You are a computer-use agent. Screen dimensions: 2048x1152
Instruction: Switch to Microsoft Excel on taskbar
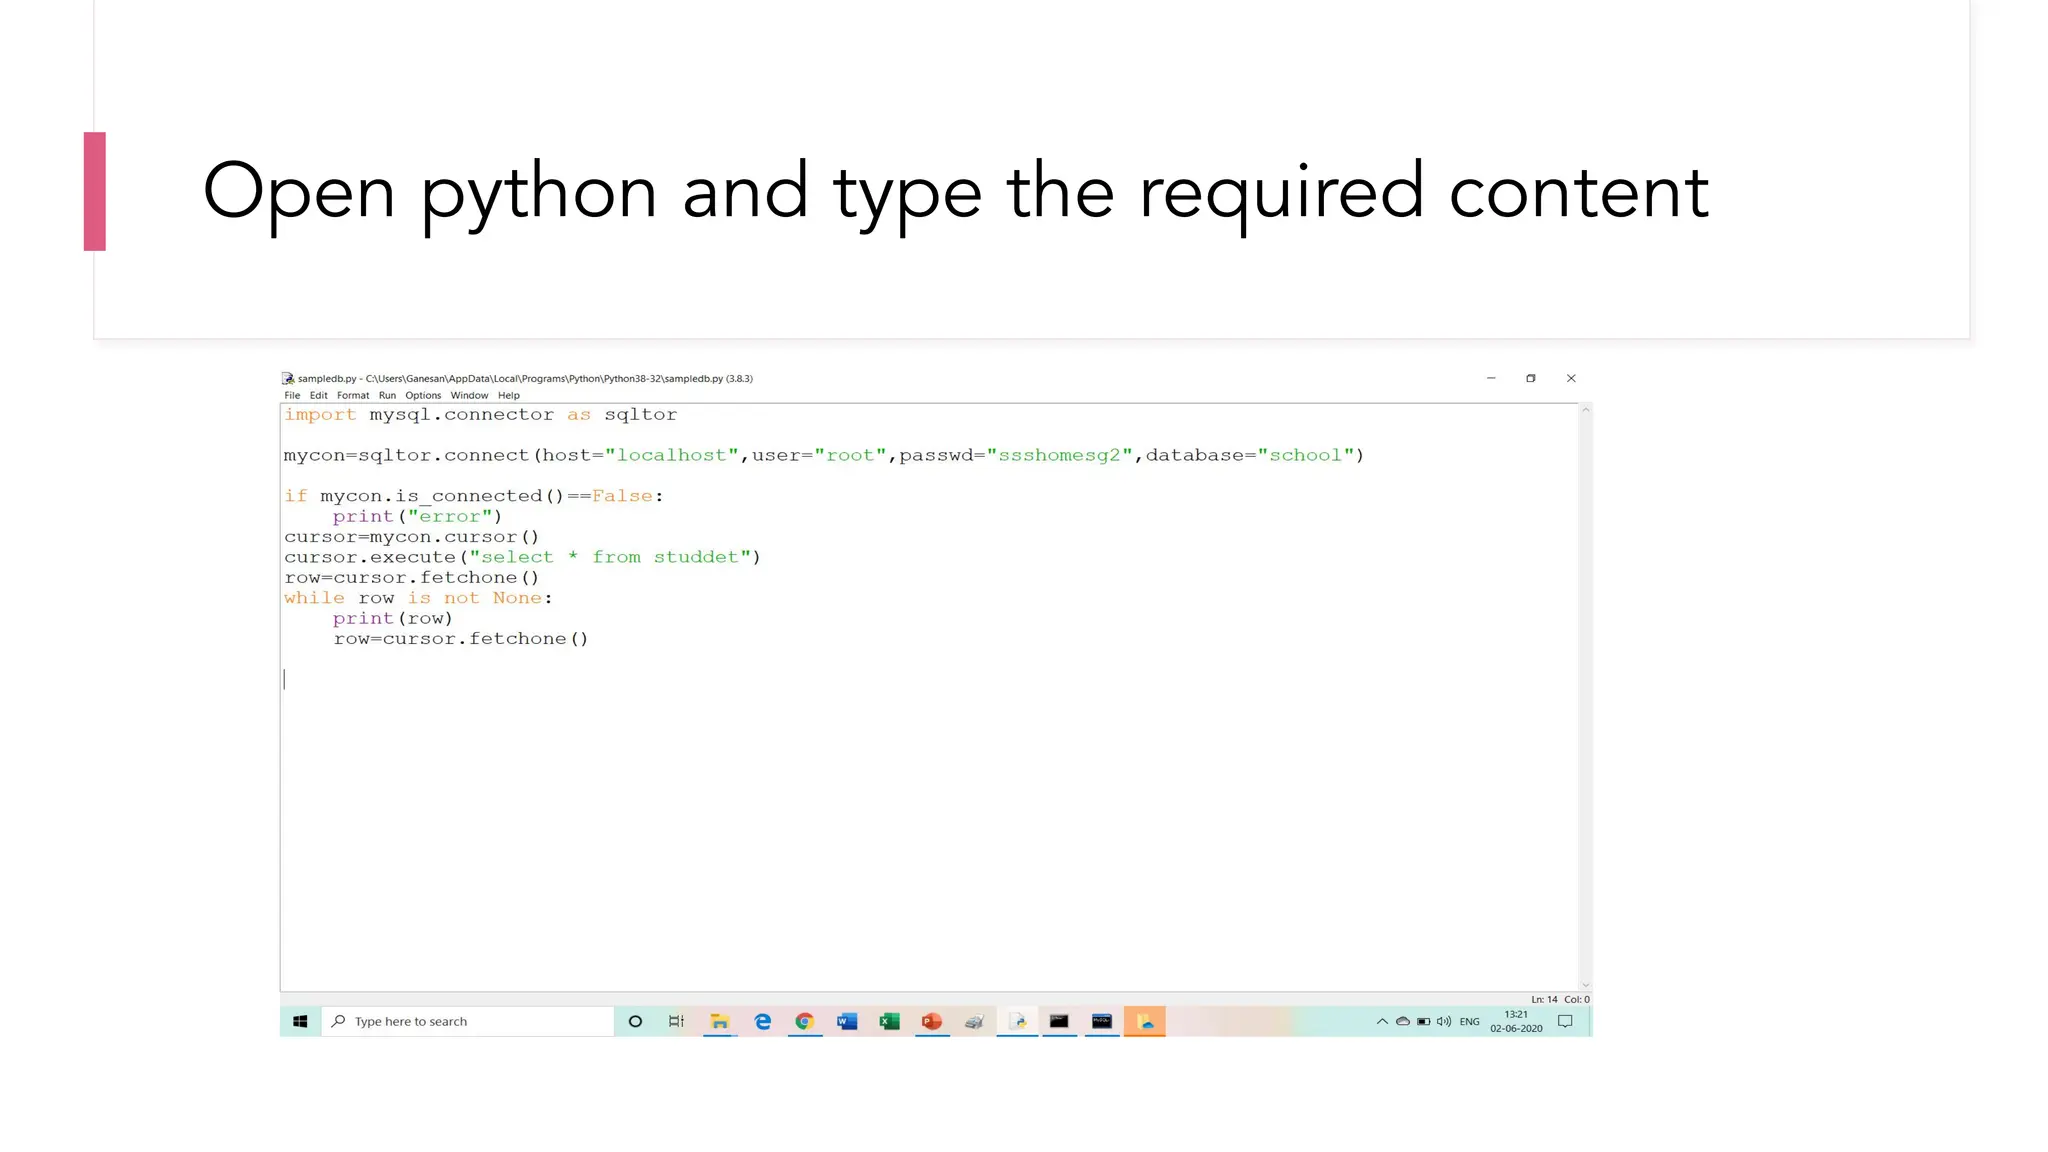pos(889,1021)
